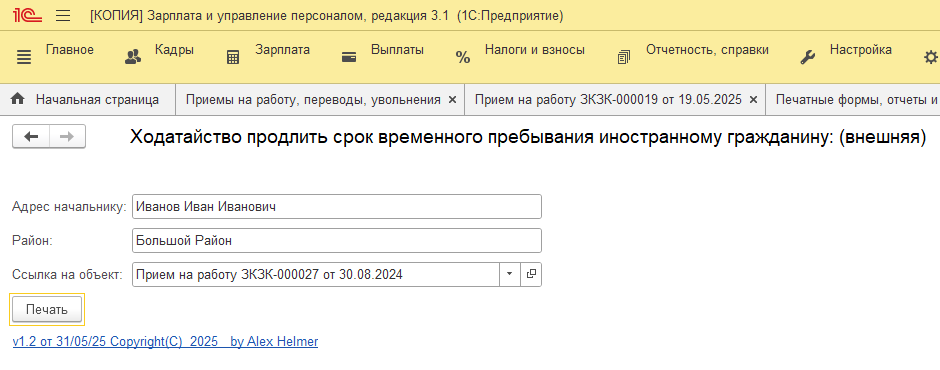Open the Отчетность, справки documents icon
This screenshot has width=940, height=370.
click(x=624, y=58)
